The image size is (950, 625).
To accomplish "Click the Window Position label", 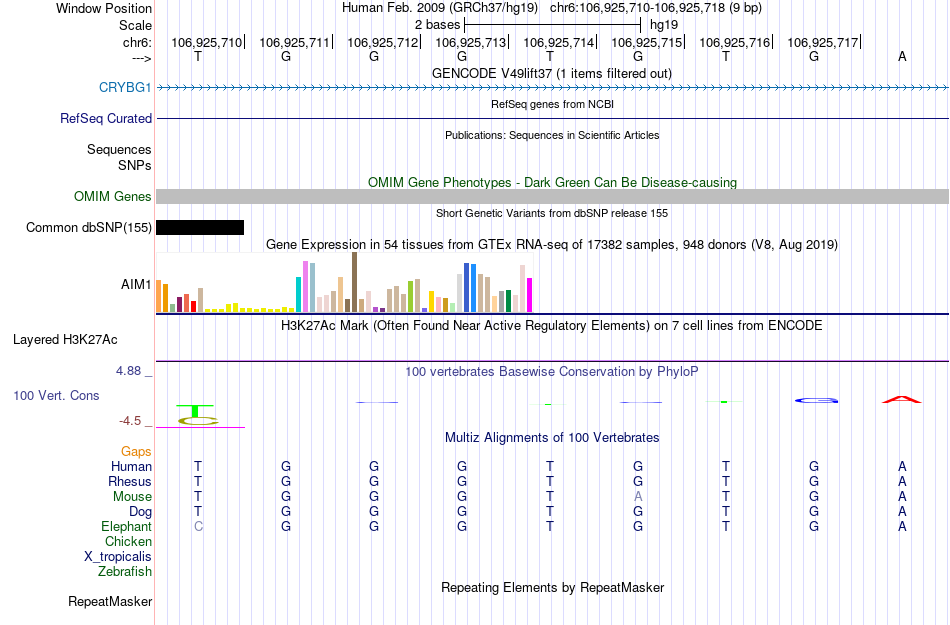I will pos(104,8).
